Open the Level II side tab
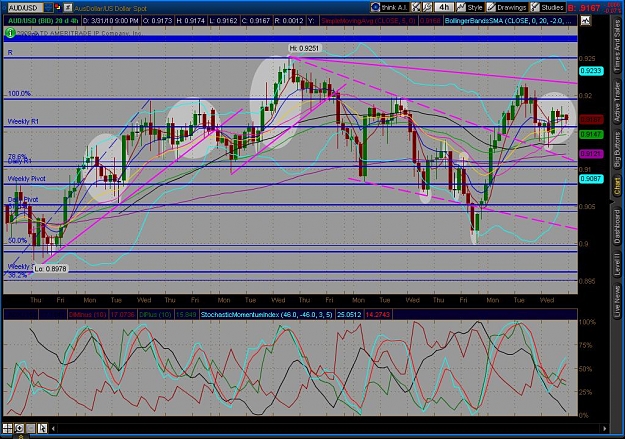The height and width of the screenshot is (439, 625). [617, 264]
